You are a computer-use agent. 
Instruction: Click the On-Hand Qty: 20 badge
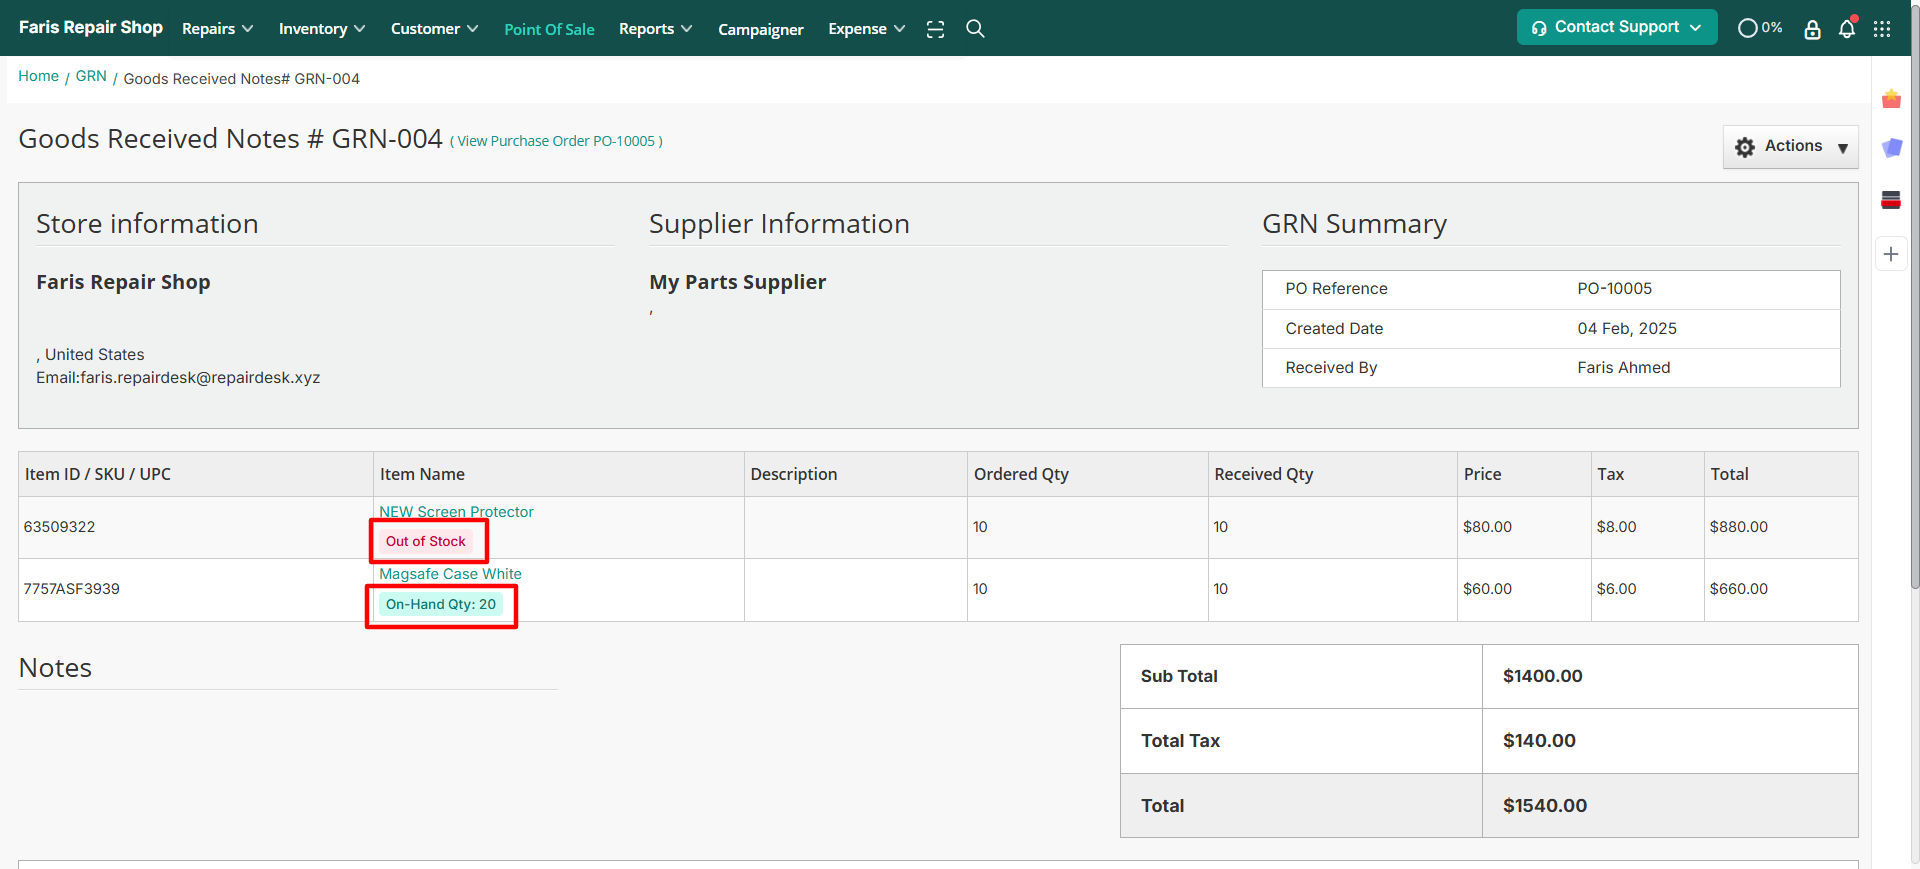[x=441, y=604]
